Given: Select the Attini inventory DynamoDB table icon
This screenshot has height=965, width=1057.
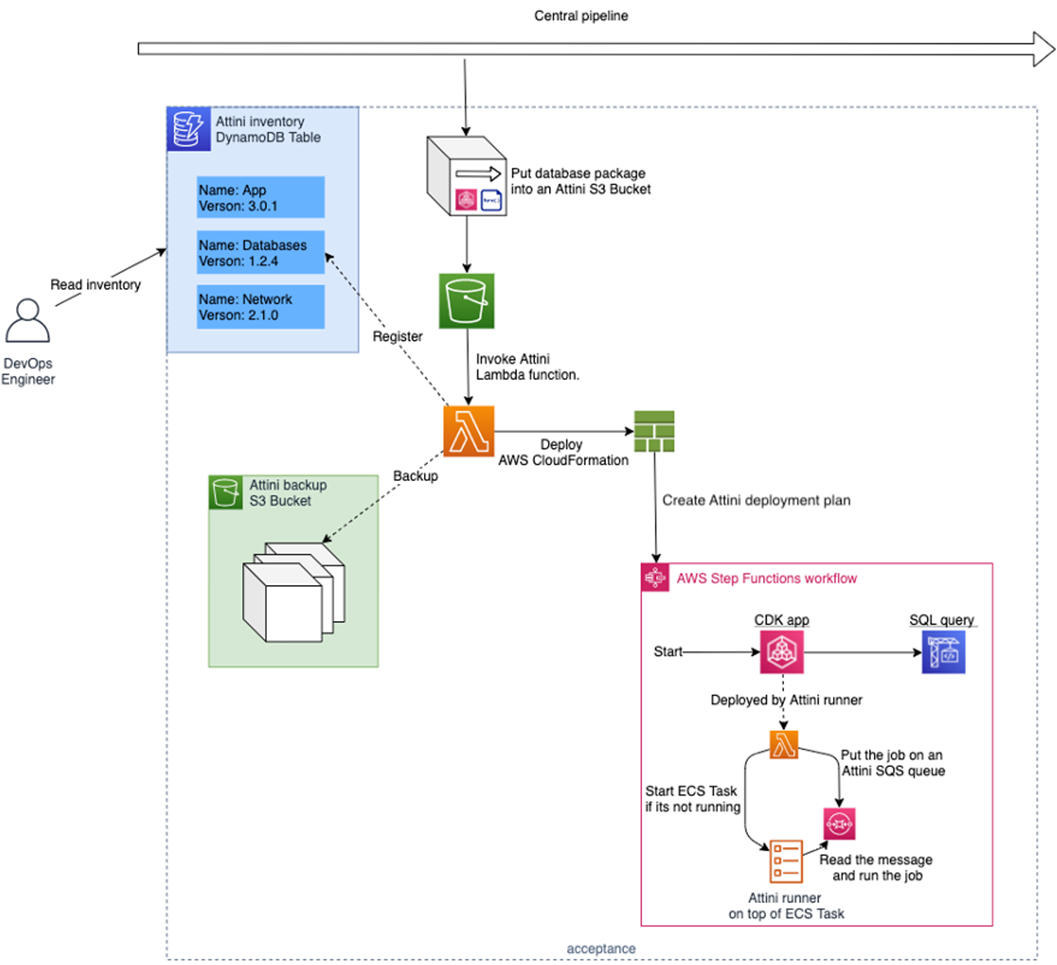Looking at the screenshot, I should (x=187, y=128).
